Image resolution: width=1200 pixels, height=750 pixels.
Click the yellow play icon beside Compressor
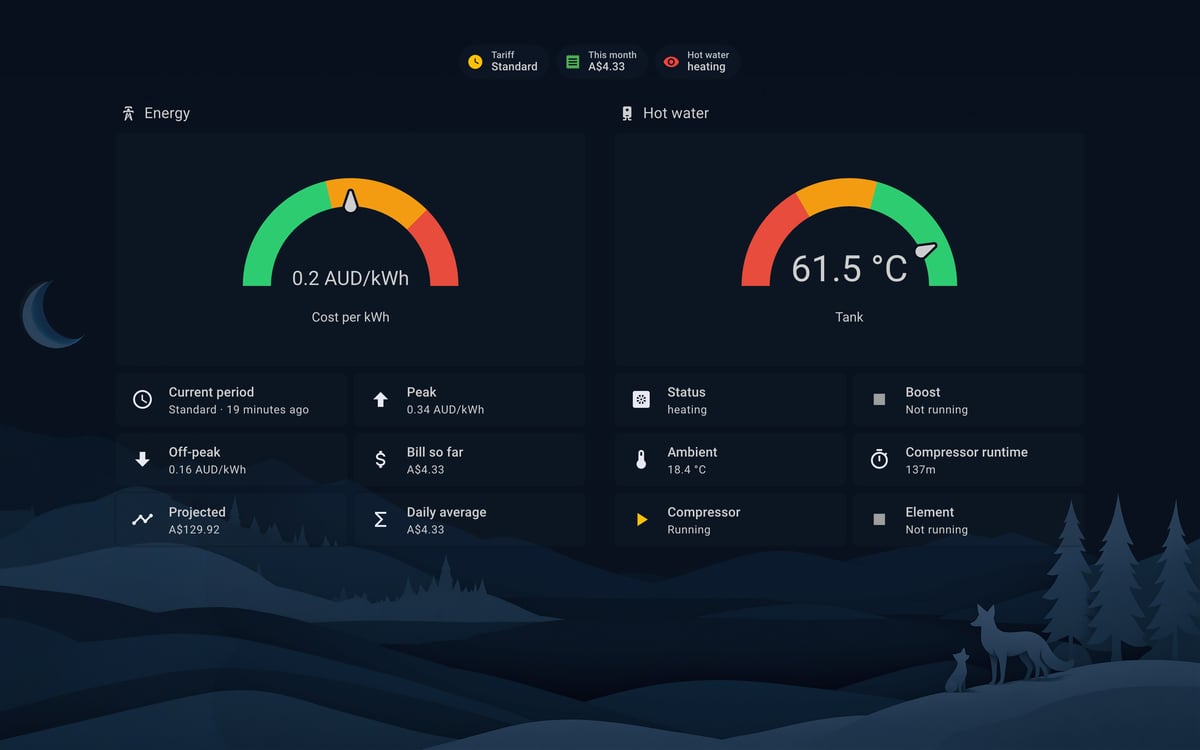[642, 520]
